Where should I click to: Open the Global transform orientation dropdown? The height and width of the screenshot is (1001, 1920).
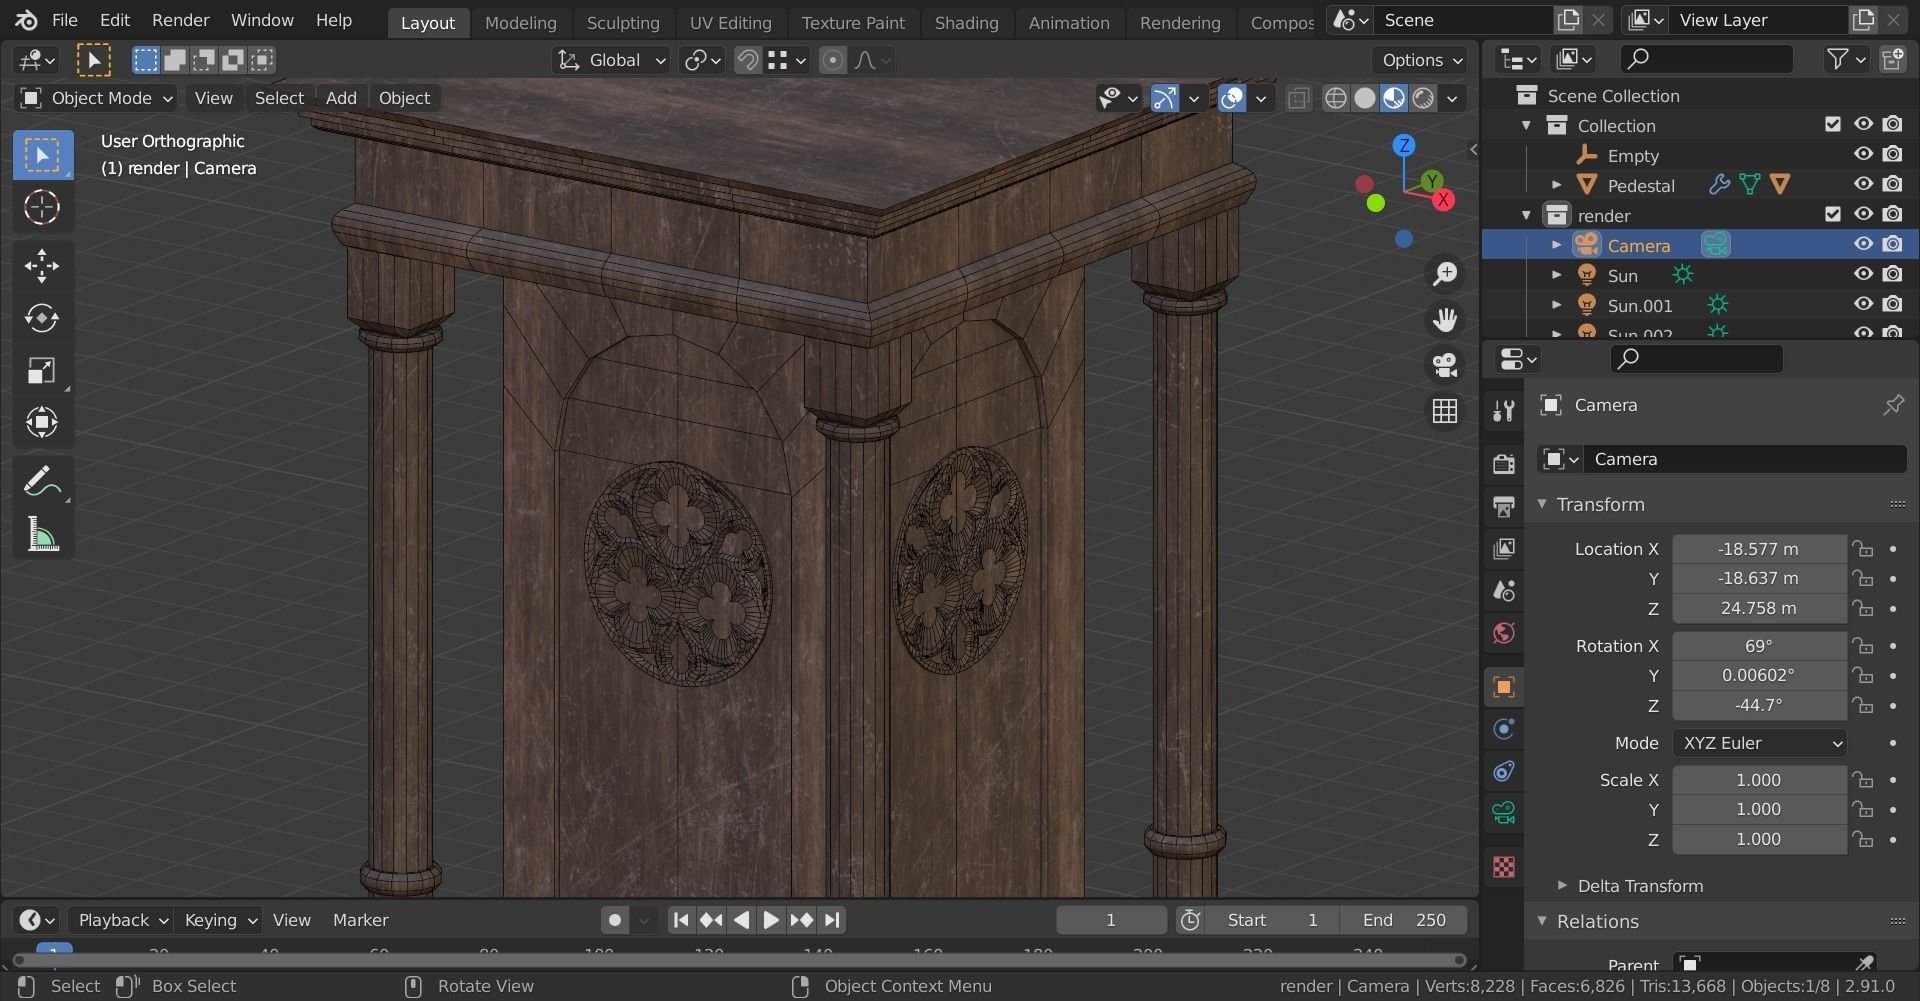(x=611, y=60)
